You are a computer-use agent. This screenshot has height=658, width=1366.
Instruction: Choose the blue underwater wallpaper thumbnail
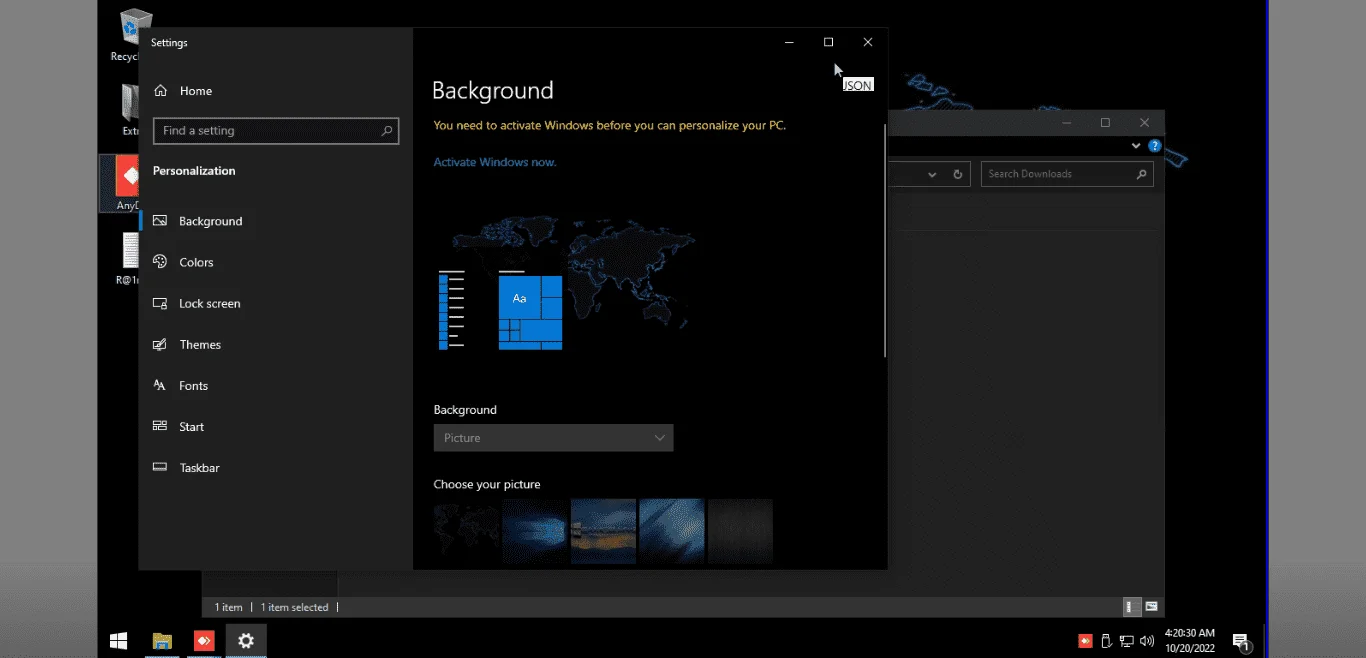(672, 531)
